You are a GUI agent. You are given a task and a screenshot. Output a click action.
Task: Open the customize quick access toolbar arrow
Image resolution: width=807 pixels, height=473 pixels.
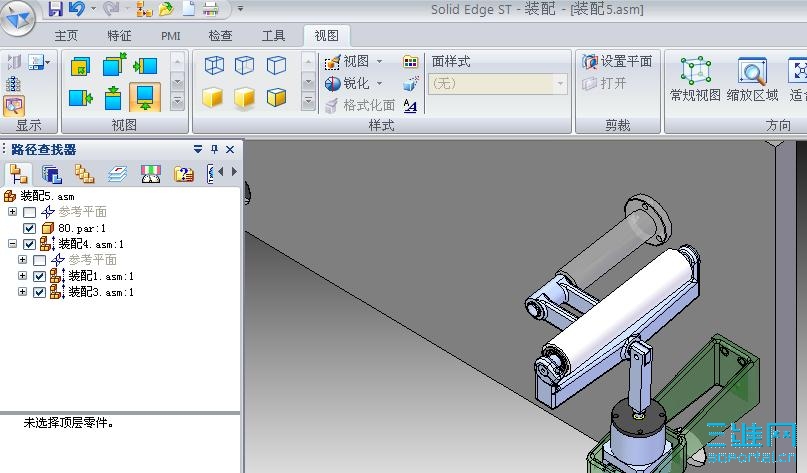[240, 9]
